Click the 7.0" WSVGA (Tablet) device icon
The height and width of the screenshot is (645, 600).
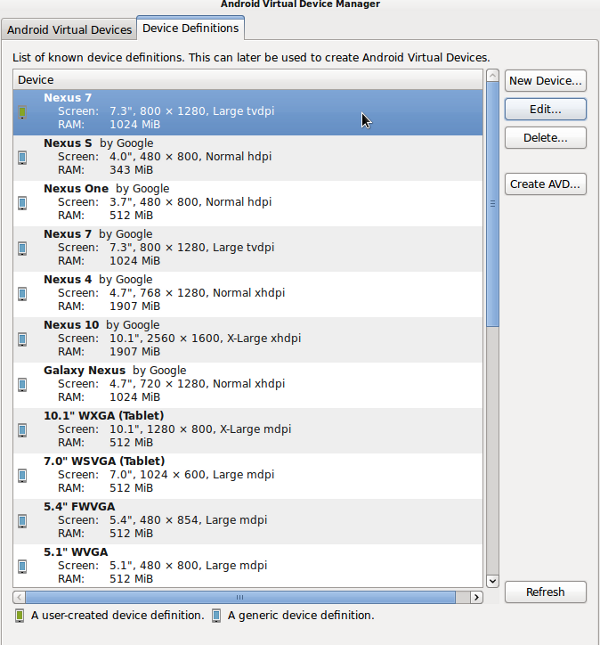point(23,476)
